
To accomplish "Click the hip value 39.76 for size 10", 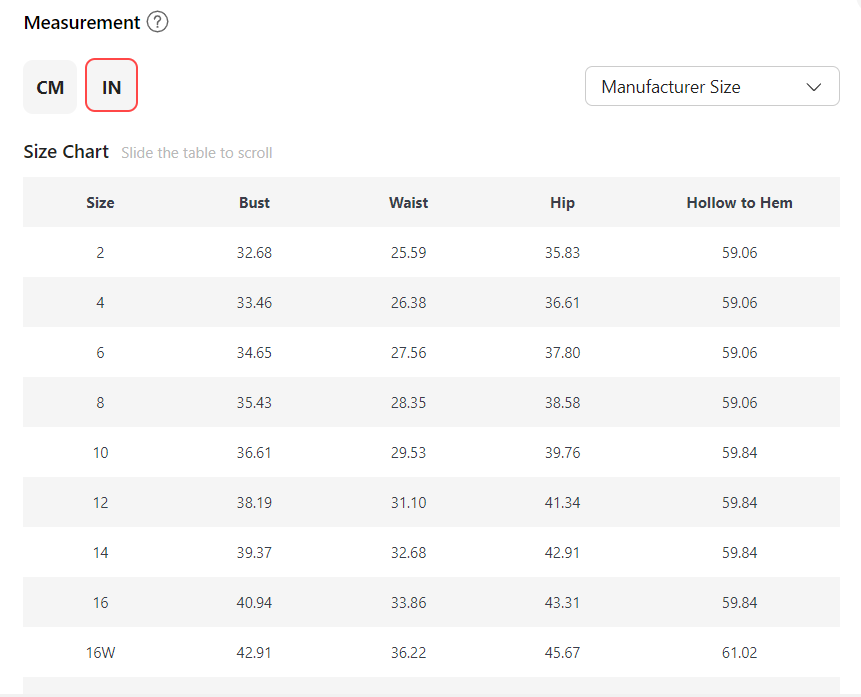I will pos(562,453).
